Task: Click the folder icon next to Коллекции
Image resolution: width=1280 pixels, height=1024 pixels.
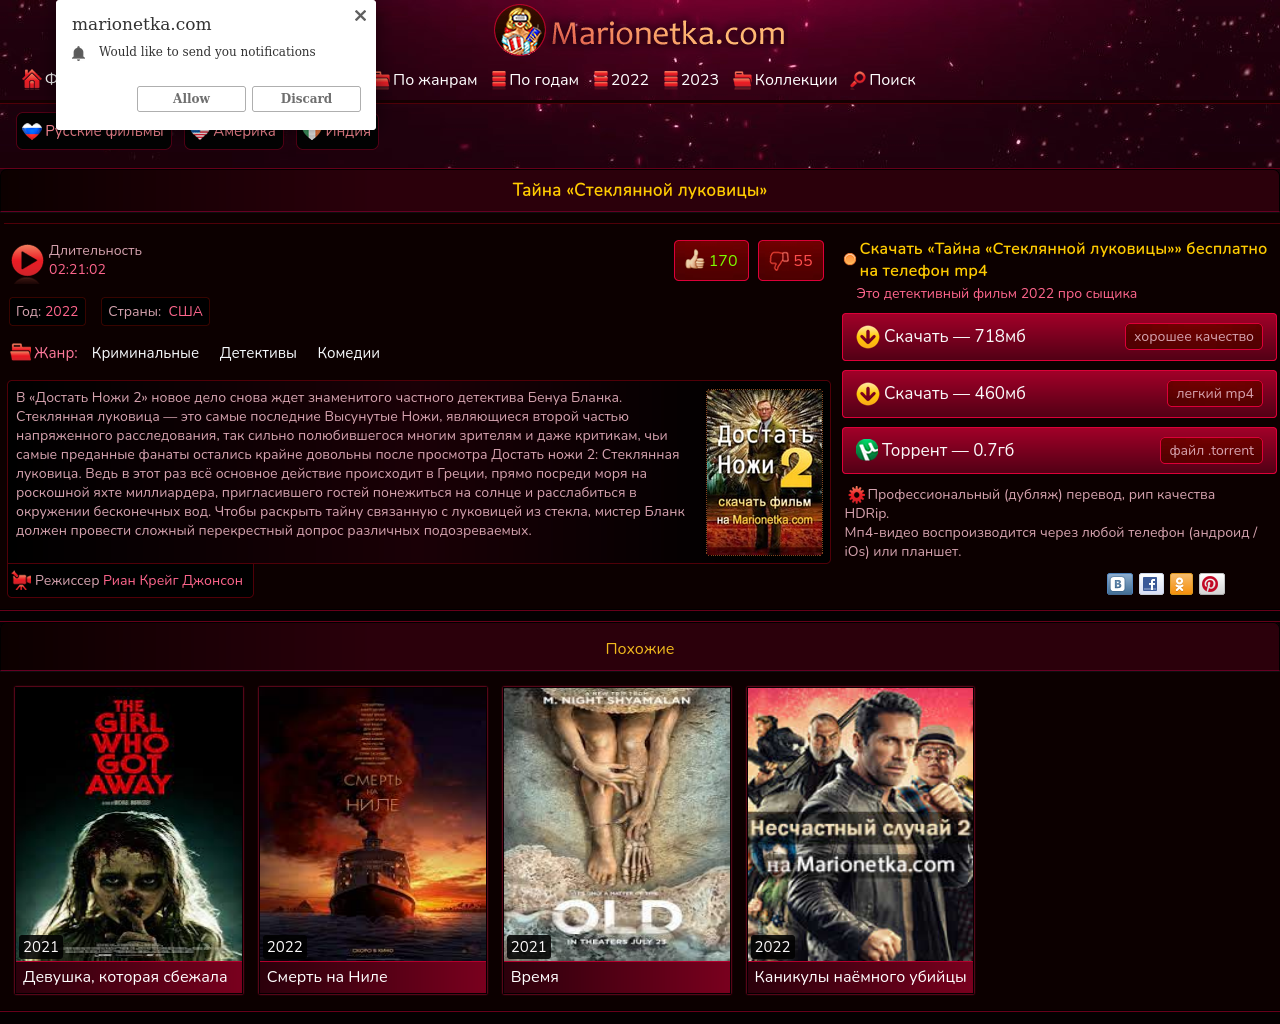Action: [742, 80]
